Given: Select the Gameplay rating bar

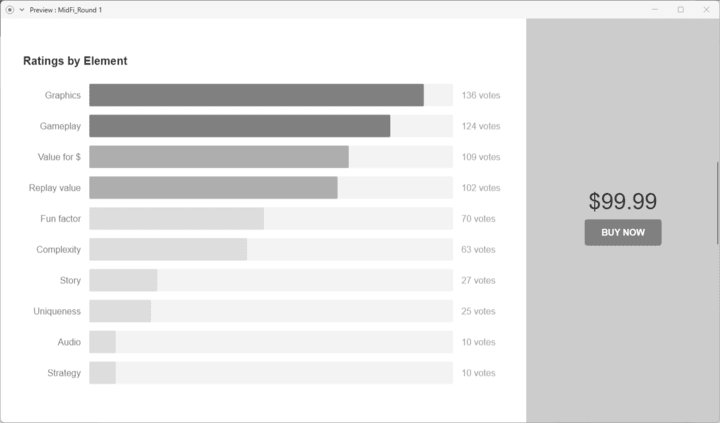Looking at the screenshot, I should 239,126.
